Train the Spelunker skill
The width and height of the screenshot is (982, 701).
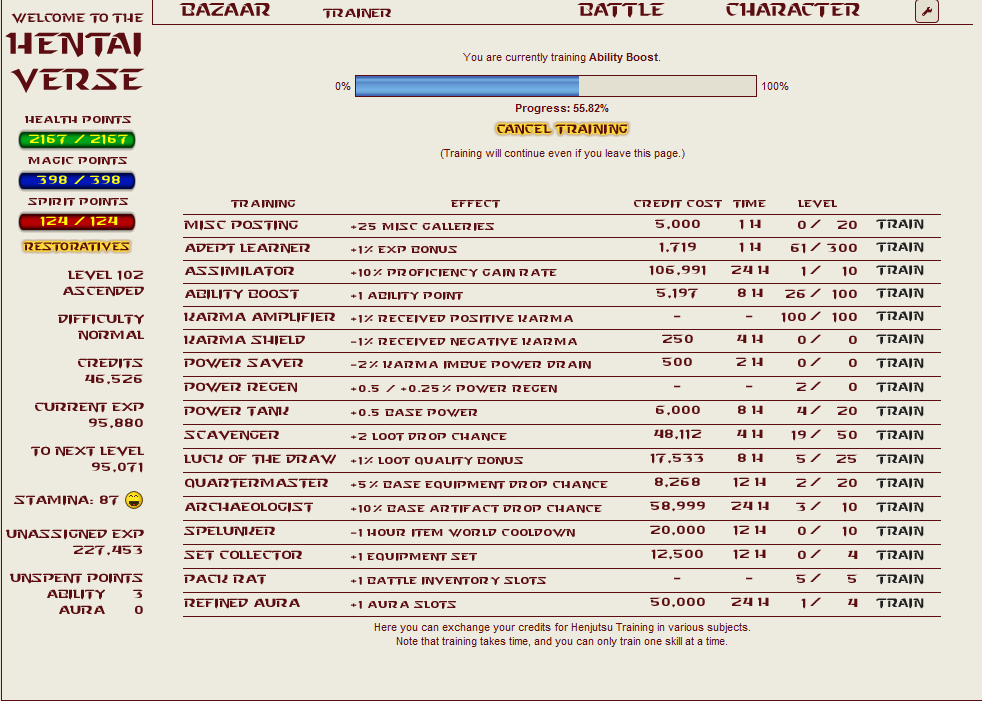point(900,531)
